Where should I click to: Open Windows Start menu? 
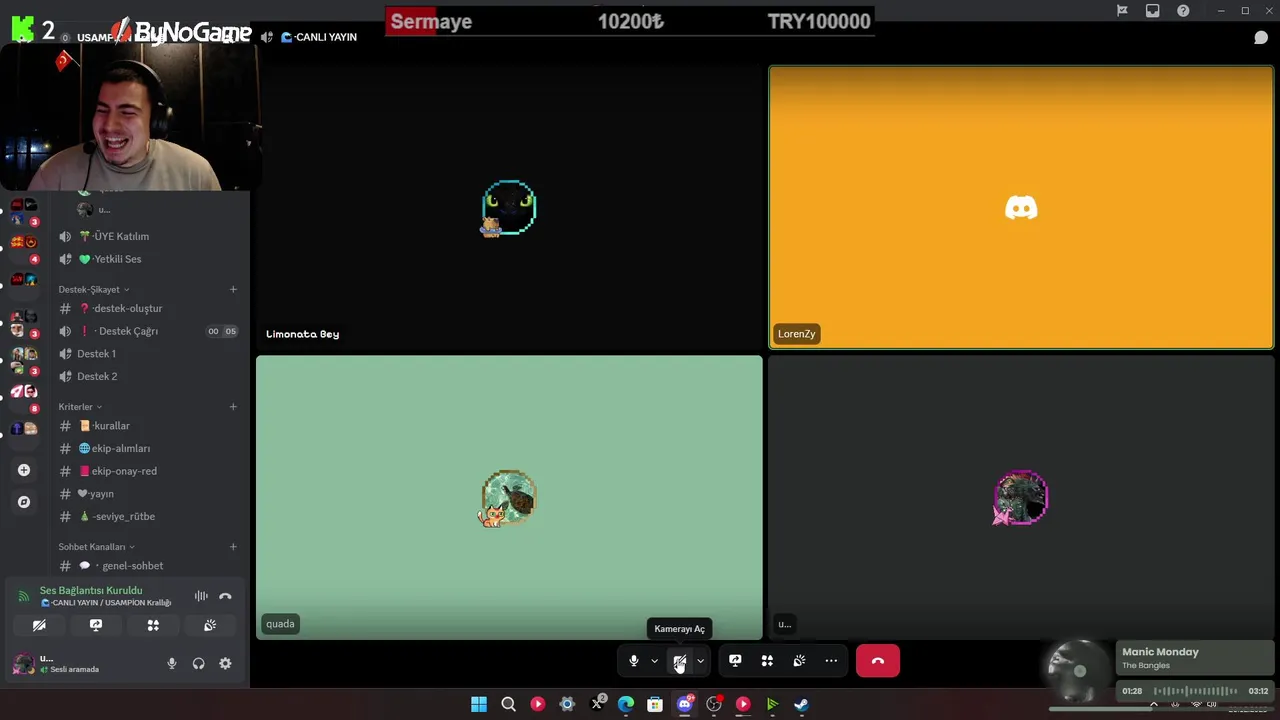(x=479, y=704)
